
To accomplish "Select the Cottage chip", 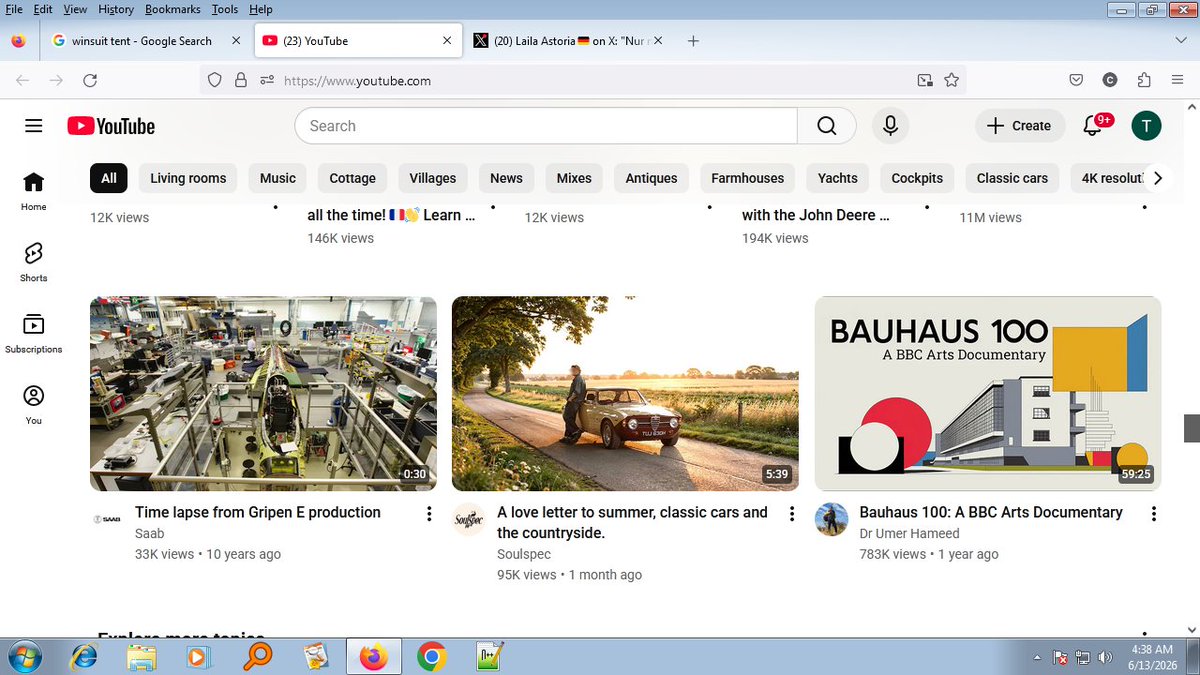I will (x=353, y=178).
